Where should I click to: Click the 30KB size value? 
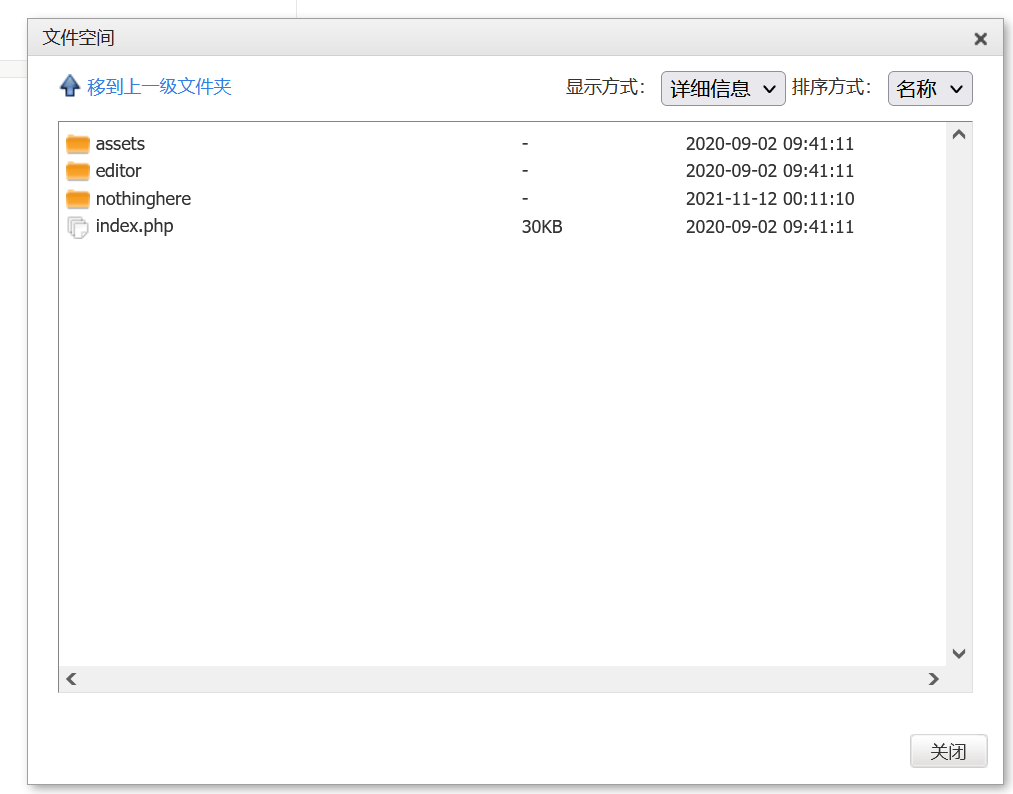(x=542, y=227)
